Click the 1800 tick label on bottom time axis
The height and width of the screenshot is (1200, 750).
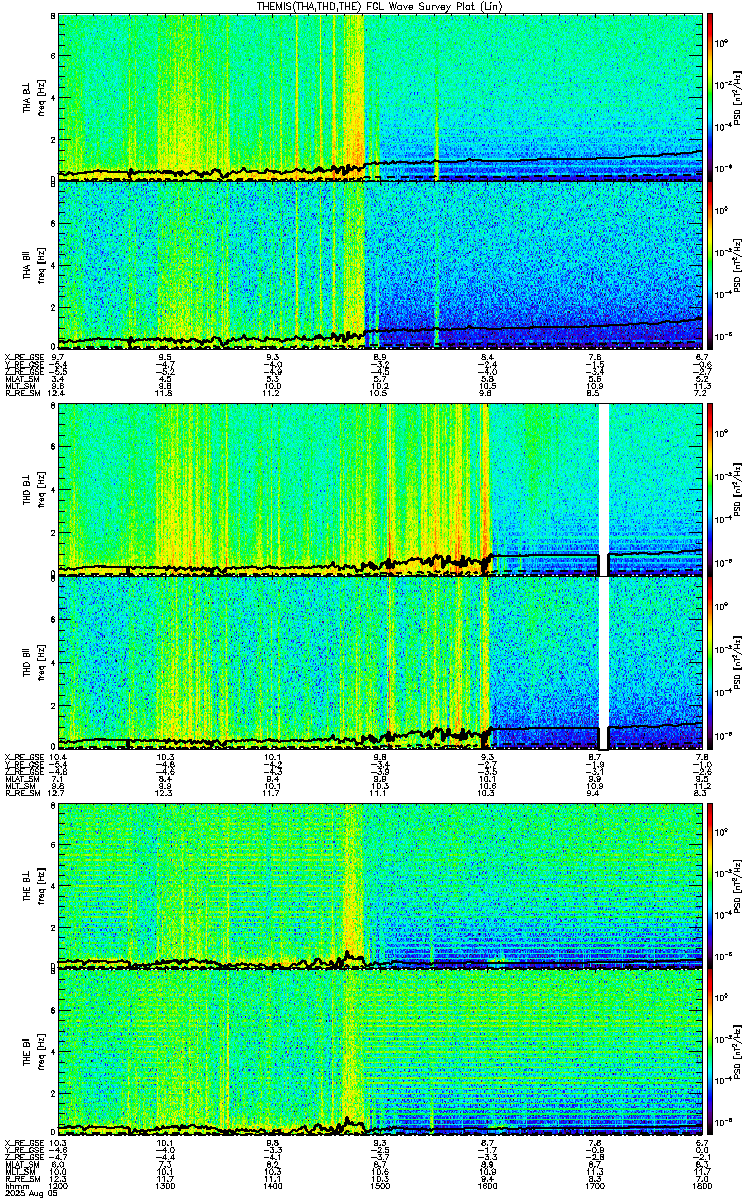tap(701, 1185)
